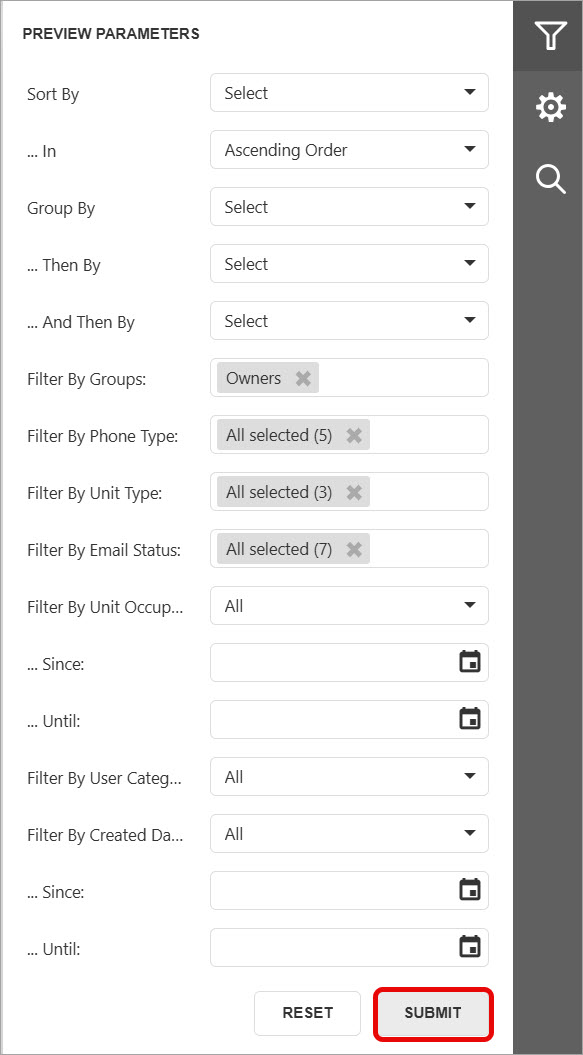Clear All selected (7) email status tag
This screenshot has width=583, height=1055.
tap(354, 550)
